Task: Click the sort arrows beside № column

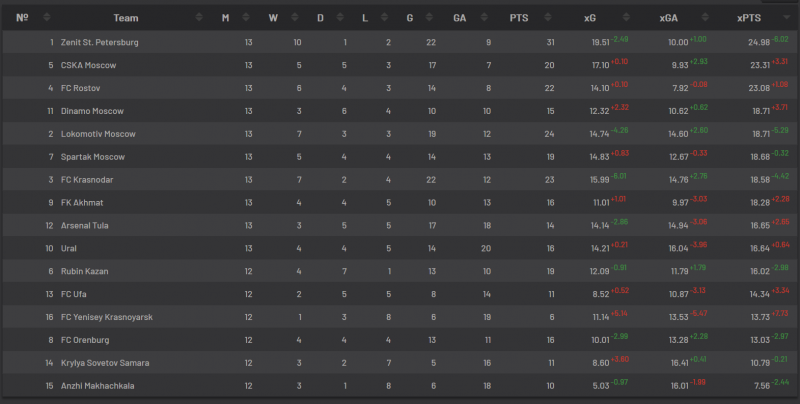Action: click(x=46, y=17)
